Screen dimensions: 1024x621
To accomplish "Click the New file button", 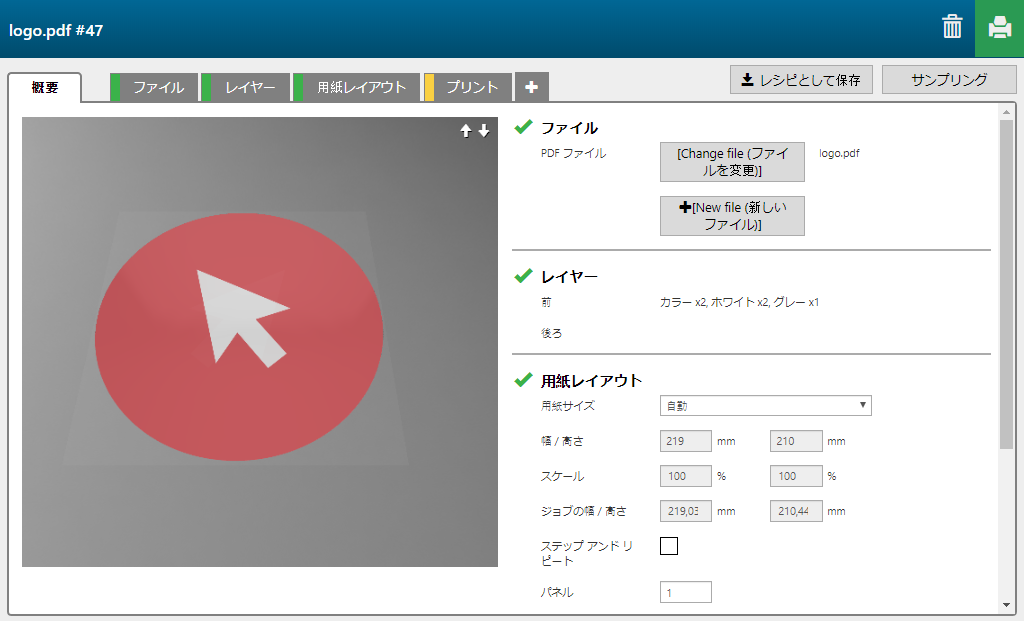I will pos(732,216).
